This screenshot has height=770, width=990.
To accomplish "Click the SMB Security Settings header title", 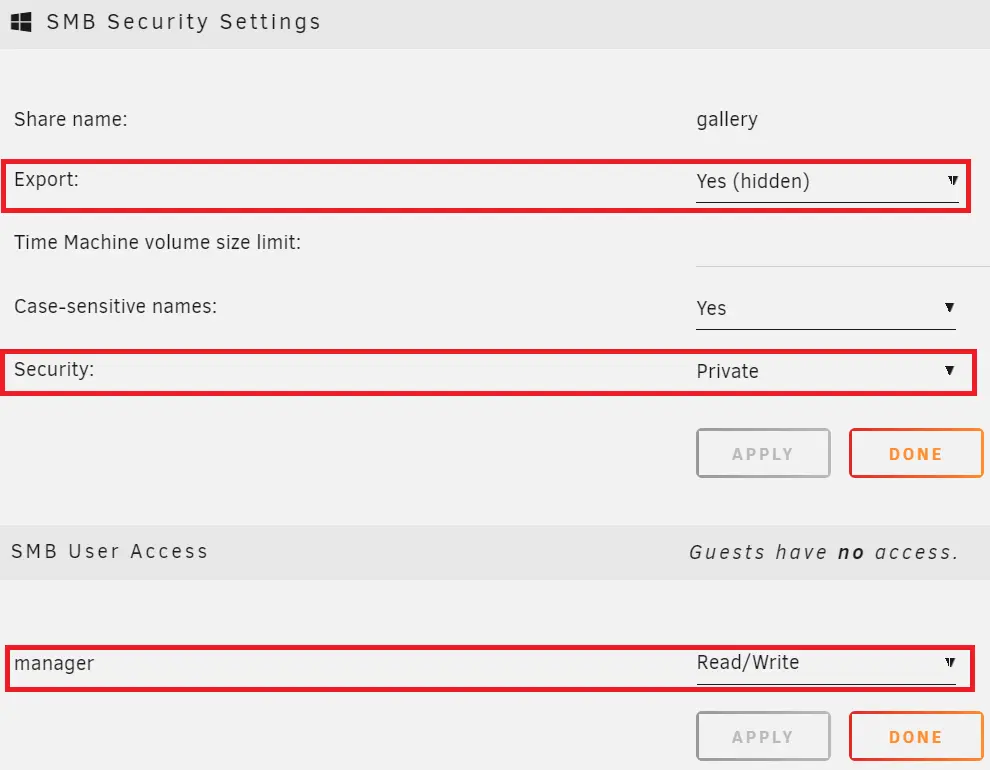I will pos(184,22).
